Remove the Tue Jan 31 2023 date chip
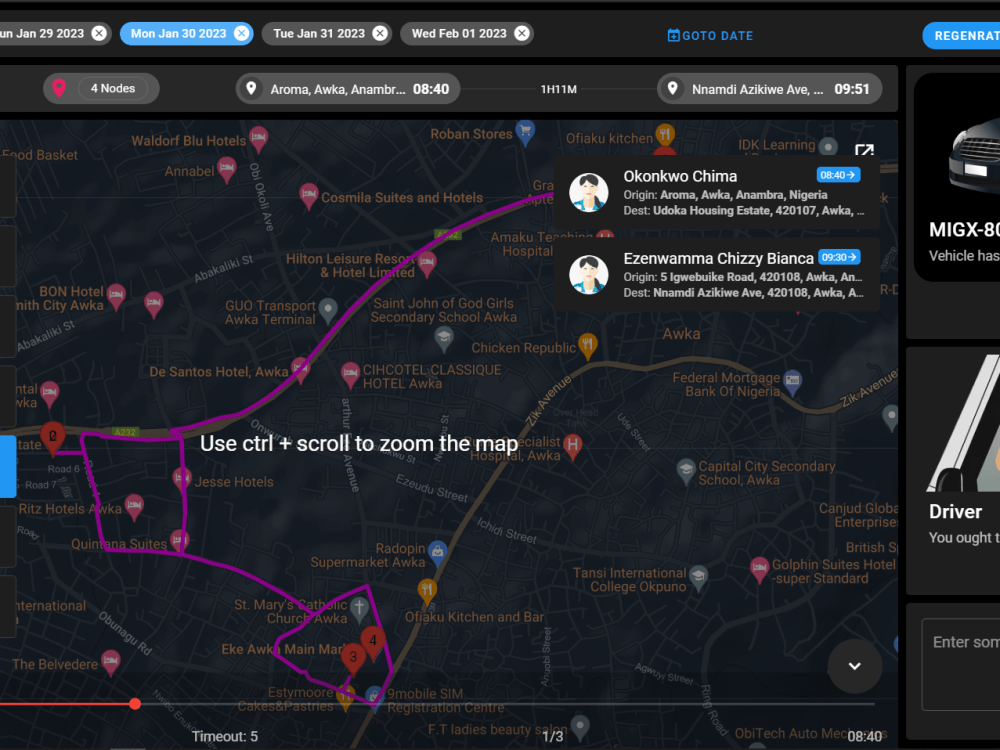1000x750 pixels. pos(380,33)
